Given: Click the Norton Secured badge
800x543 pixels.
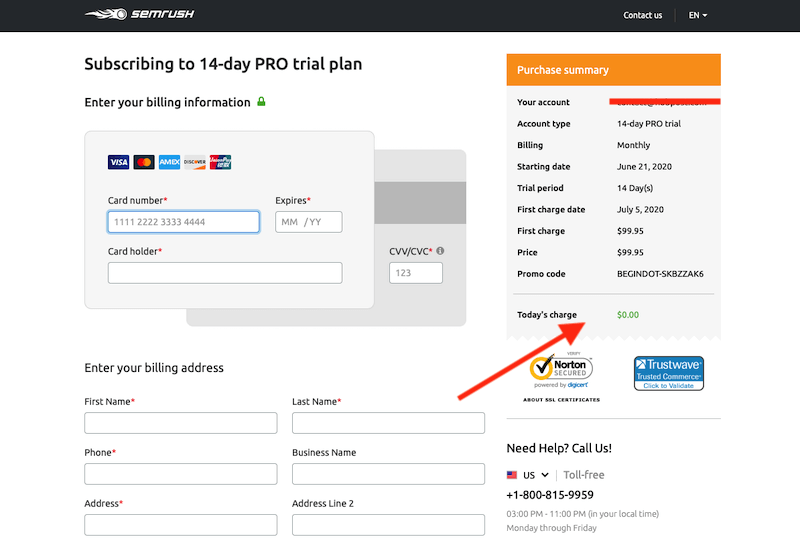Looking at the screenshot, I should coord(561,371).
